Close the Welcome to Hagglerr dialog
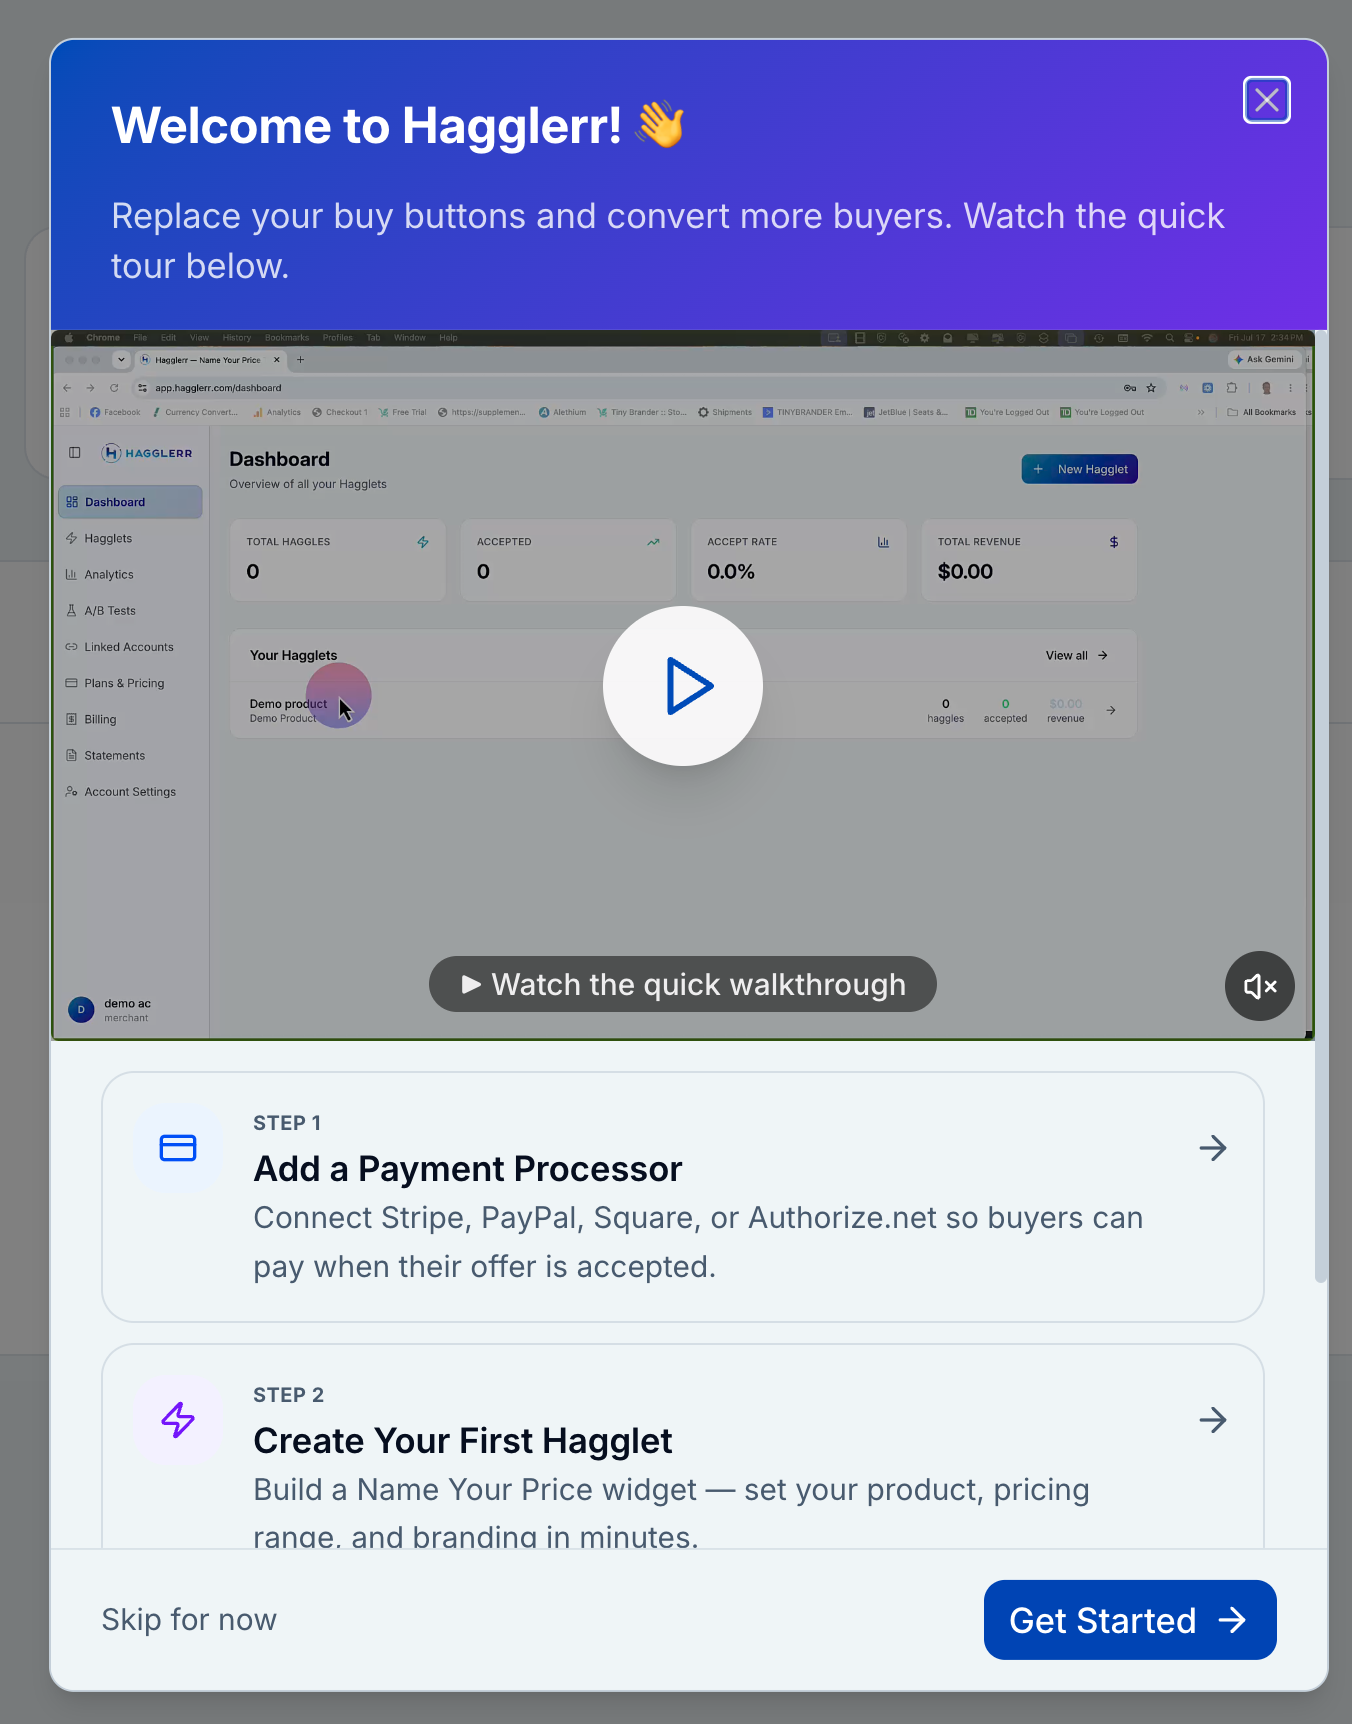The image size is (1352, 1724). (x=1266, y=100)
